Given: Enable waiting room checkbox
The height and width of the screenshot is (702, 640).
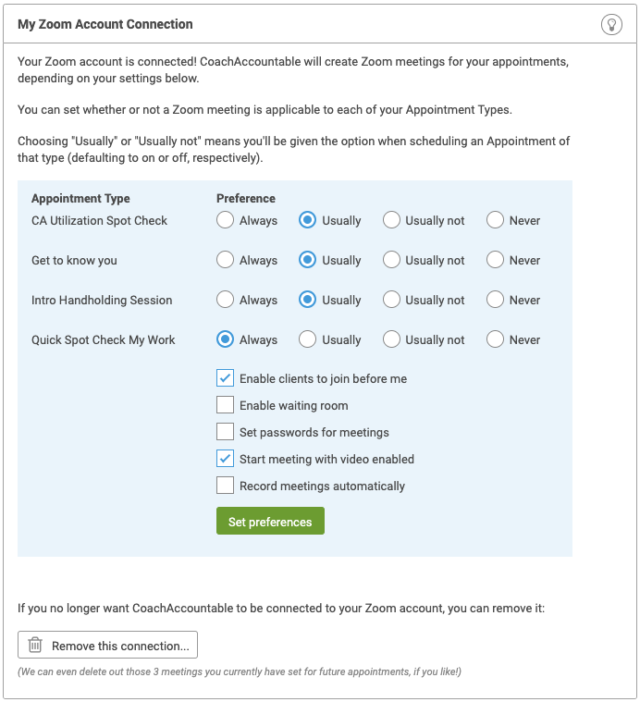Looking at the screenshot, I should 225,405.
